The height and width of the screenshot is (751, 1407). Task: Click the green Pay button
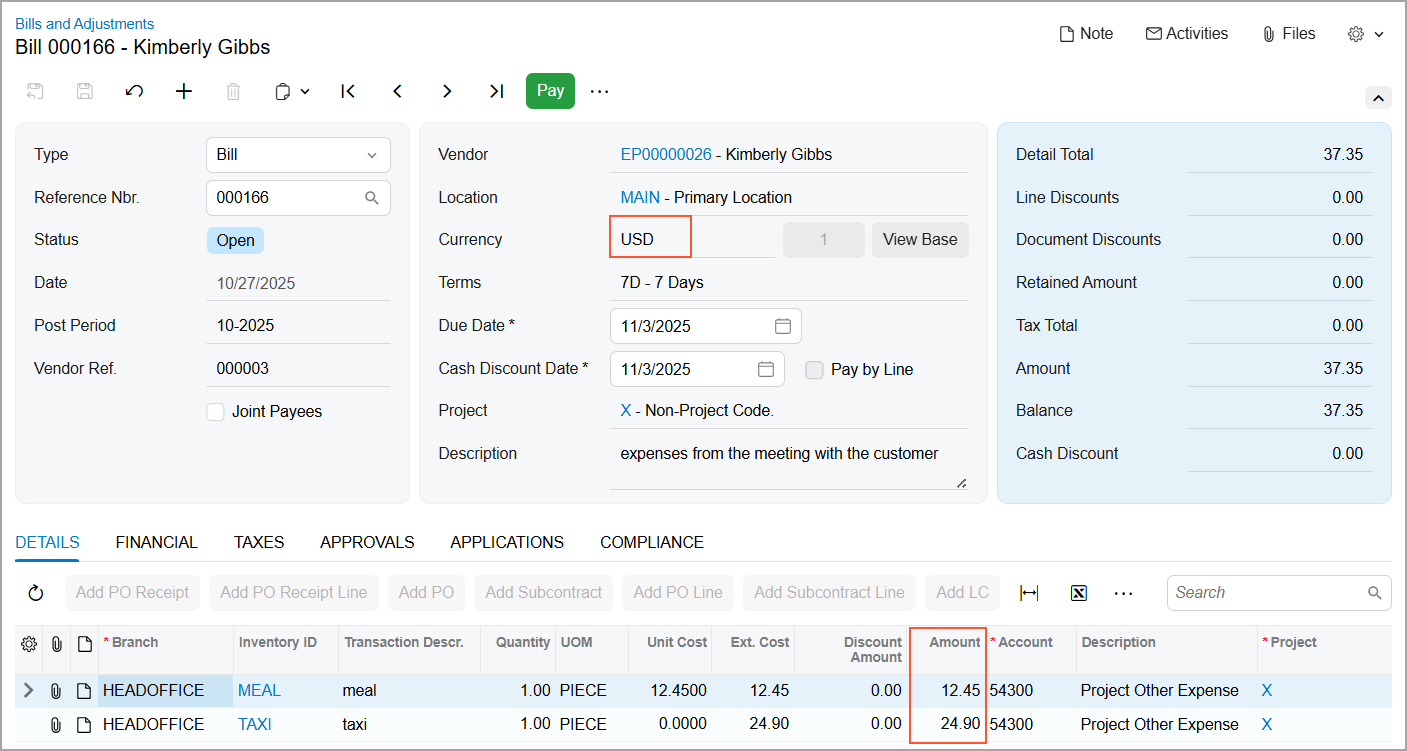coord(550,91)
